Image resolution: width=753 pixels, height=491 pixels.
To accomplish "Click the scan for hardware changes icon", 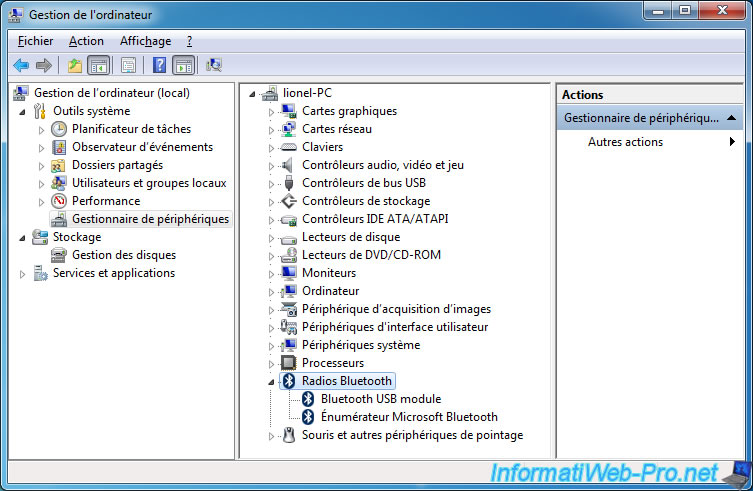I will click(214, 65).
